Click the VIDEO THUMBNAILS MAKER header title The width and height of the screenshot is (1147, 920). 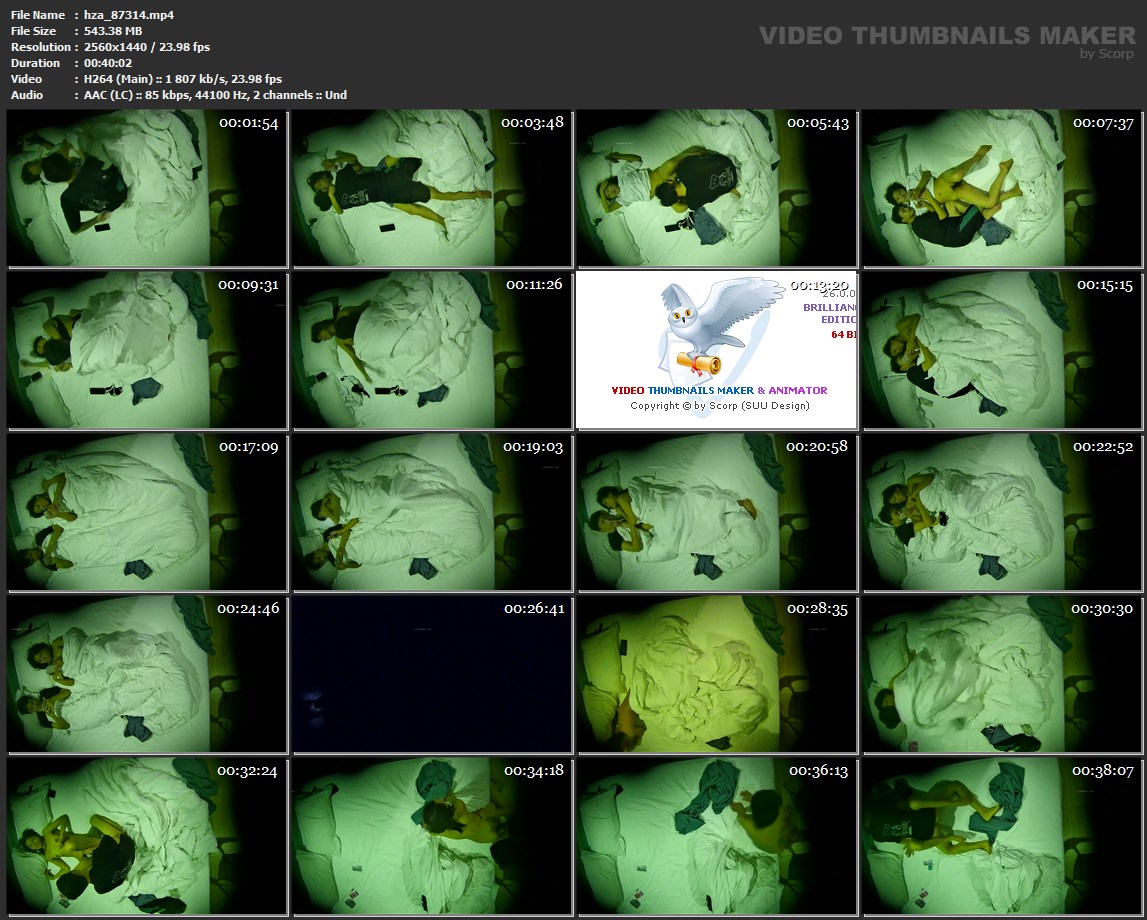pyautogui.click(x=947, y=35)
